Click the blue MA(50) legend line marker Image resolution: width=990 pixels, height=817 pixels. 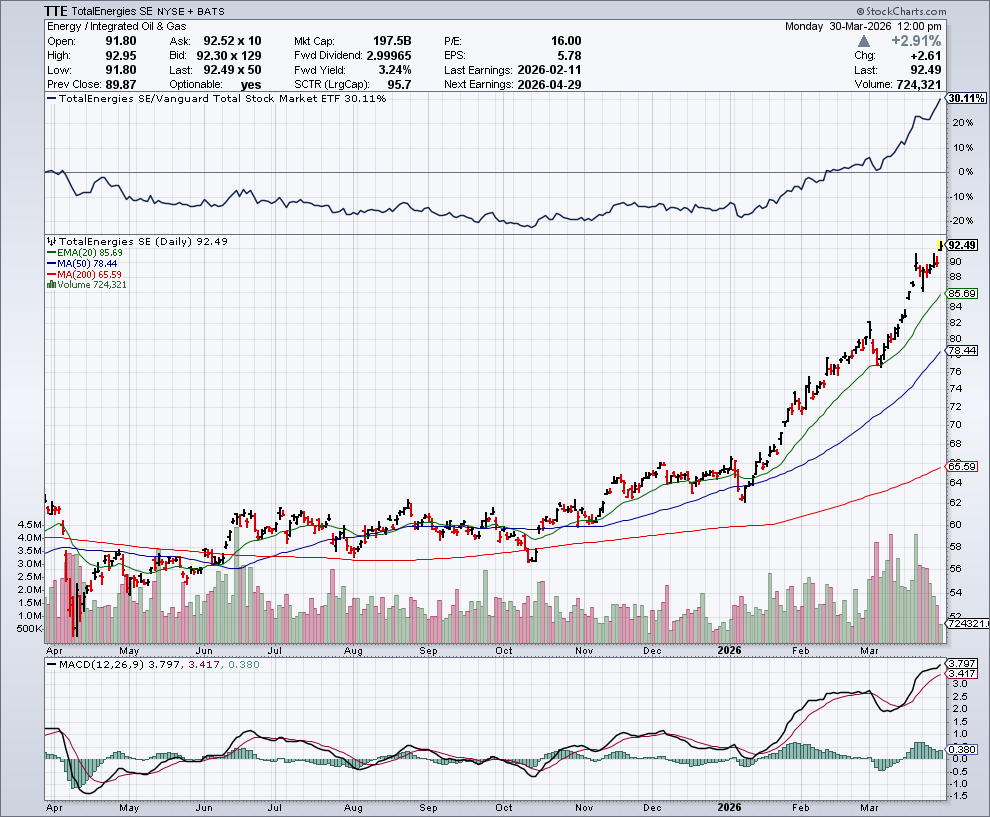tap(52, 264)
